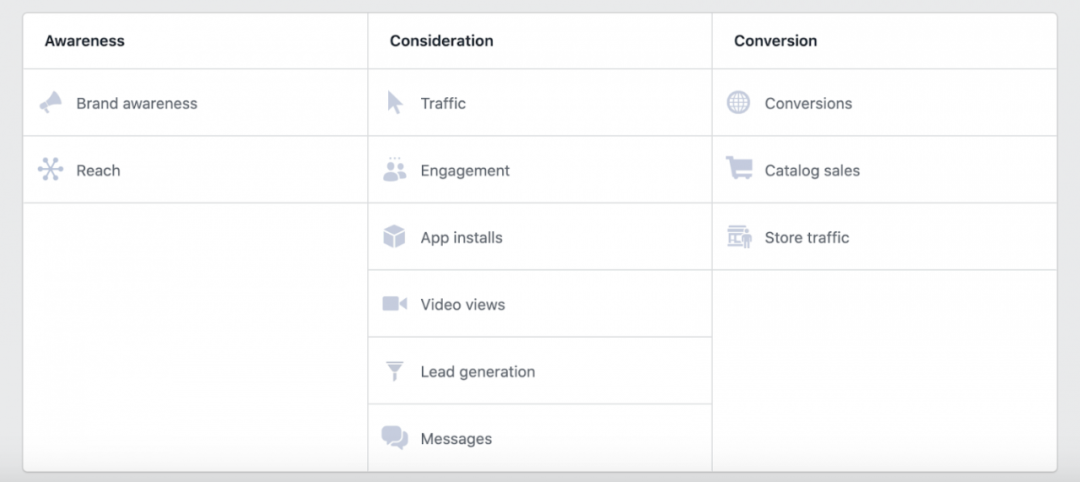Select the Traffic objective label
1080x482 pixels.
point(443,103)
